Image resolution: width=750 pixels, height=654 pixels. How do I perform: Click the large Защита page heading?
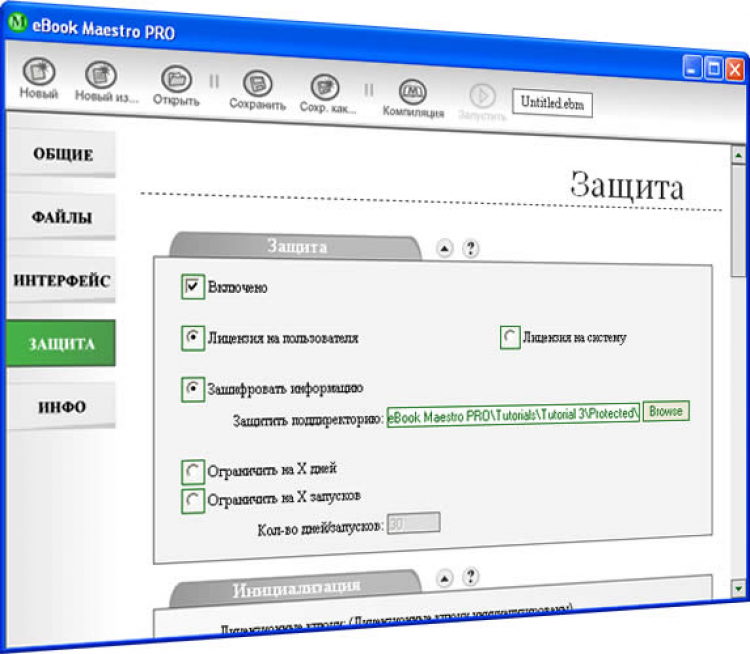click(x=627, y=186)
